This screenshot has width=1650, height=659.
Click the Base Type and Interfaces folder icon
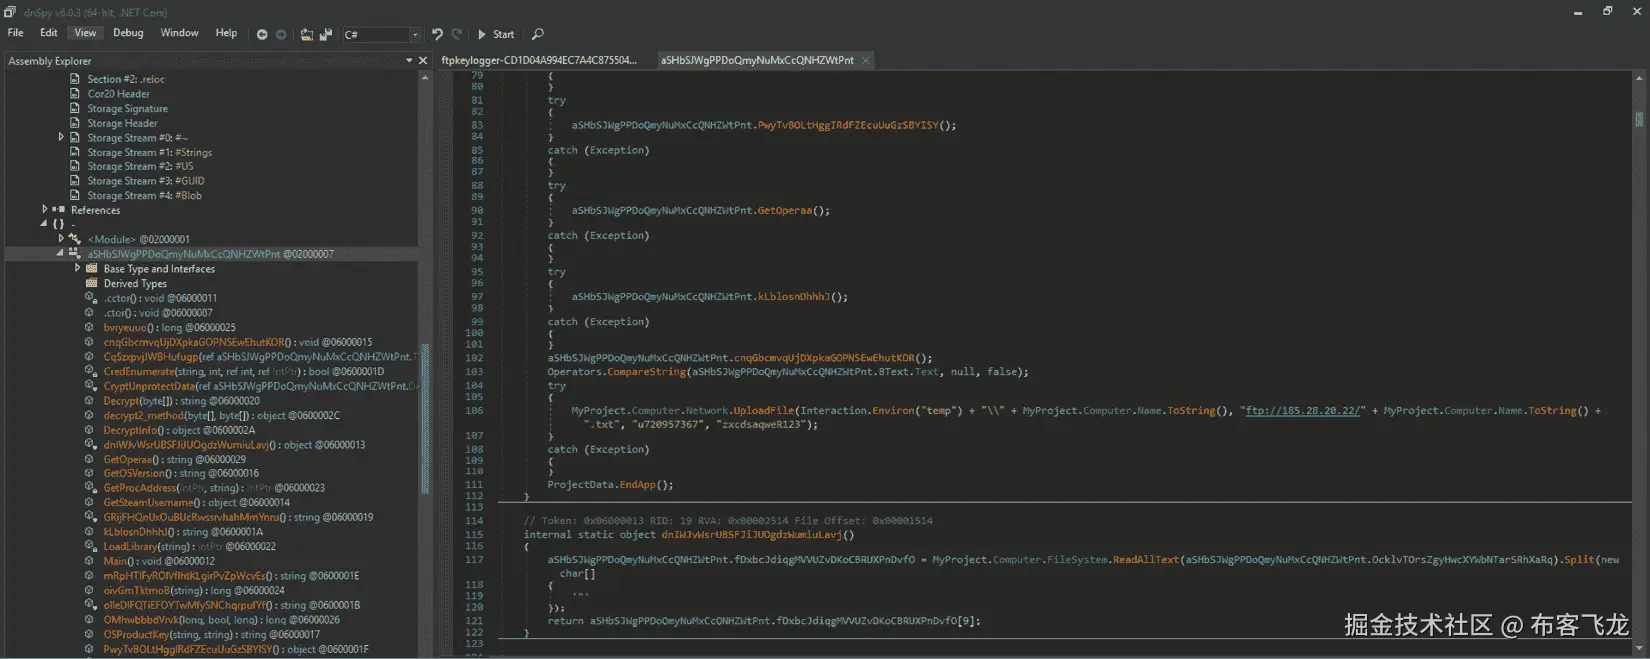coord(92,268)
